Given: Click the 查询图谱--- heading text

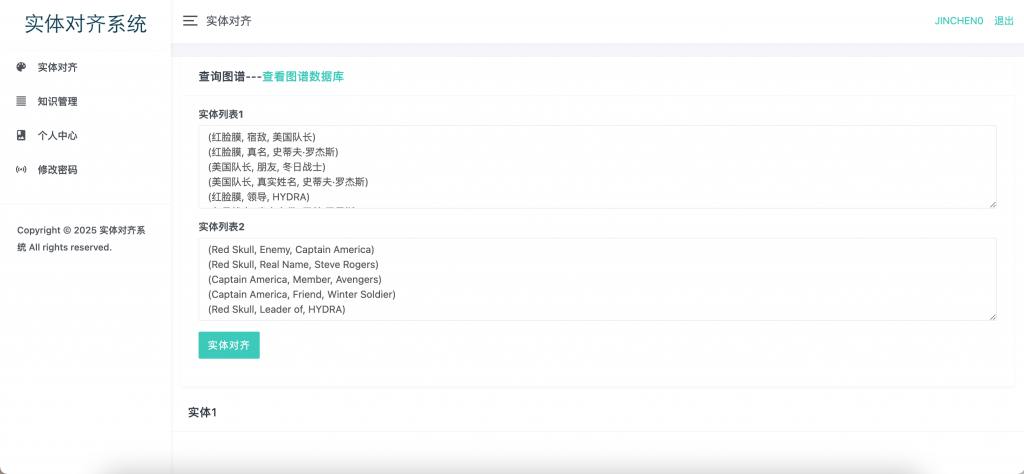Looking at the screenshot, I should (231, 76).
